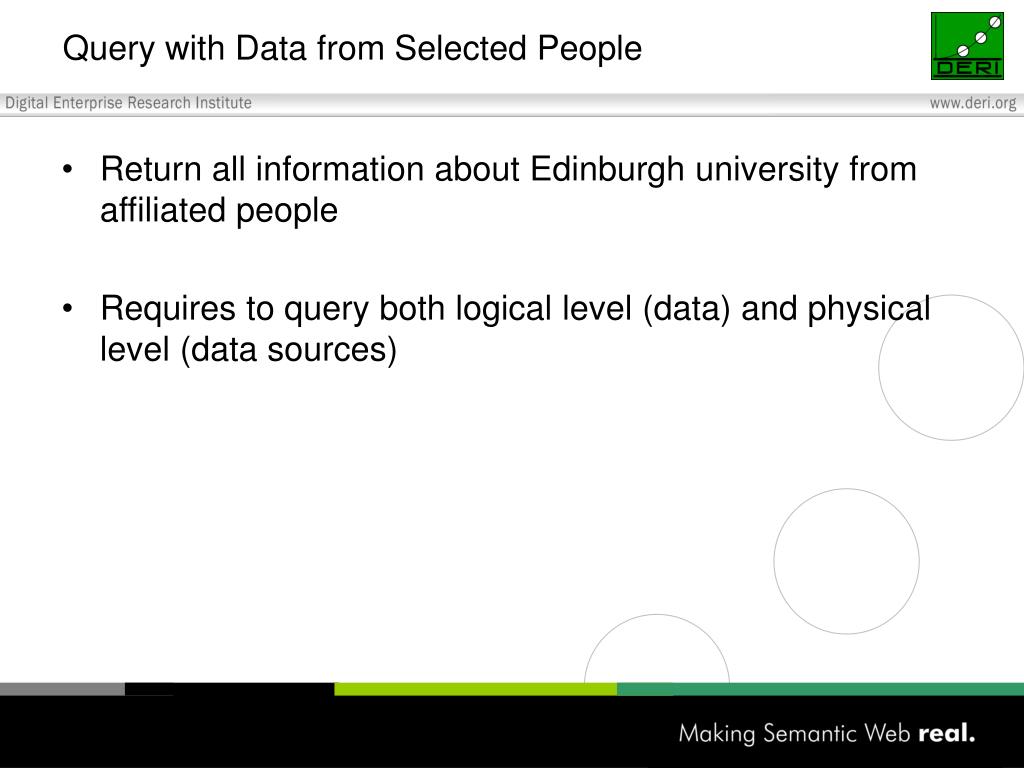Click the word 'Edinburgh' in the first bullet

pos(607,170)
